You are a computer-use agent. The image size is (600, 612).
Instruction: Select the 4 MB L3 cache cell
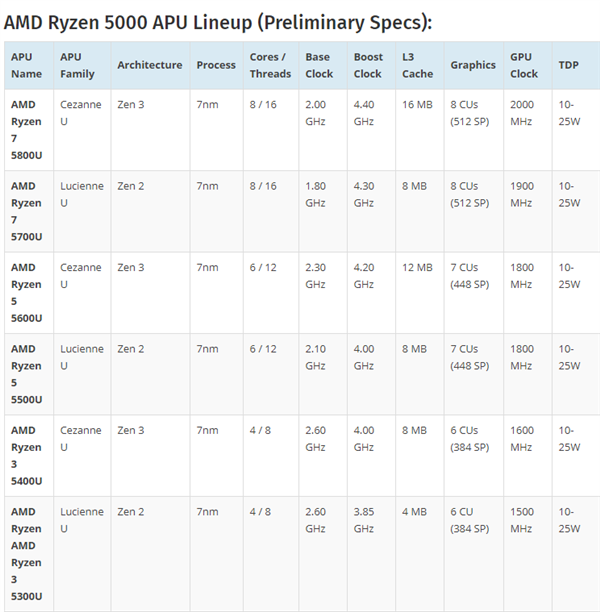pos(420,554)
